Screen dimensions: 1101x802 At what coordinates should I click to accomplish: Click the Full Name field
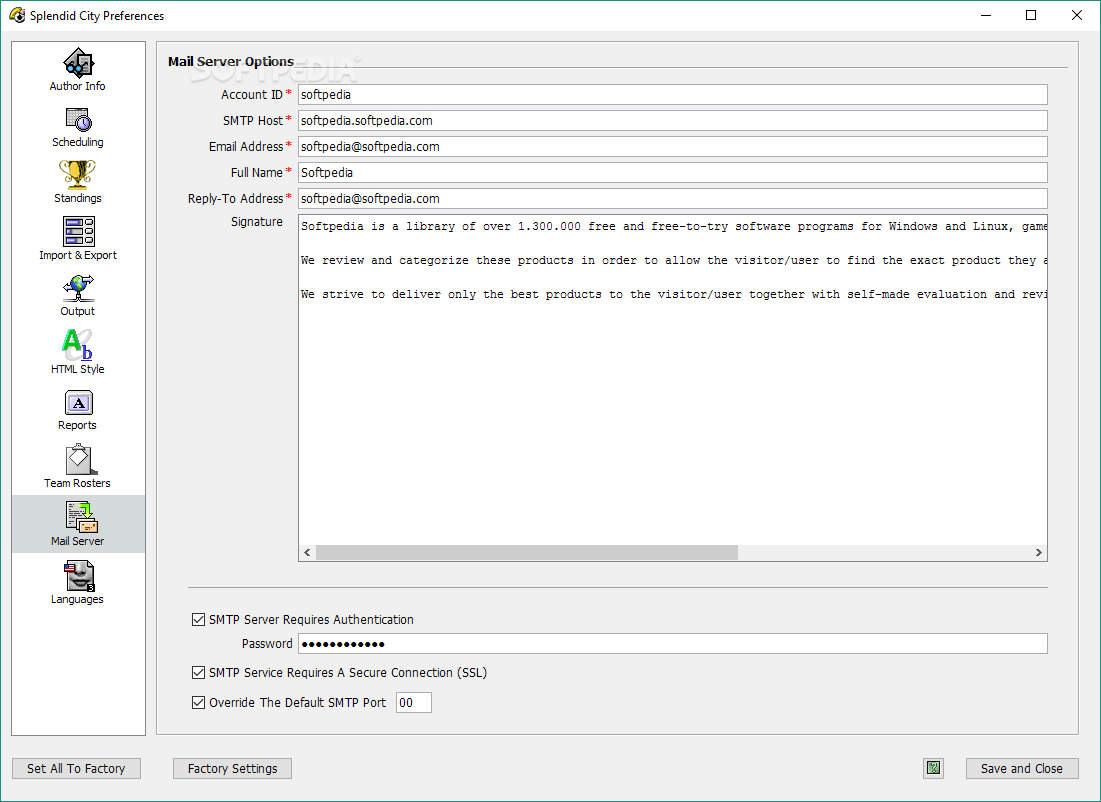click(673, 173)
